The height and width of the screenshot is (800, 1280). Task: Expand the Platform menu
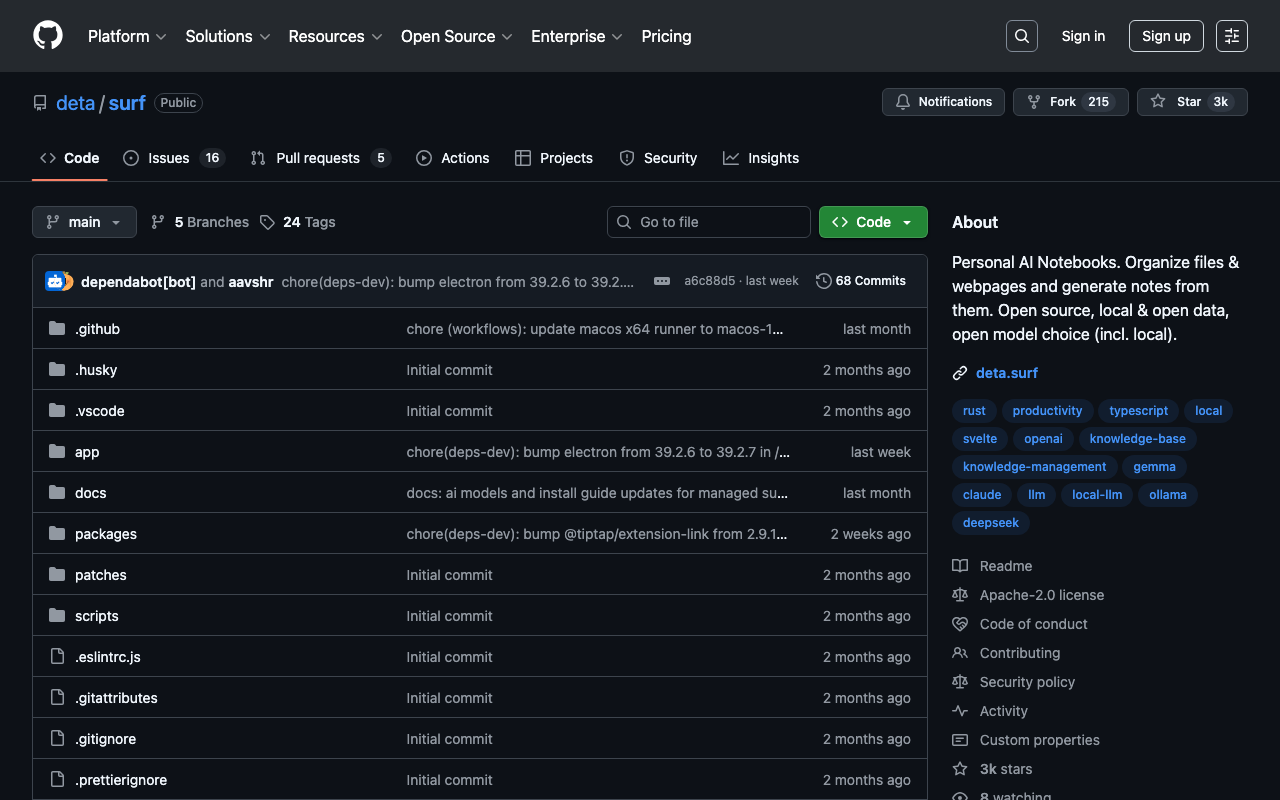[x=126, y=36]
